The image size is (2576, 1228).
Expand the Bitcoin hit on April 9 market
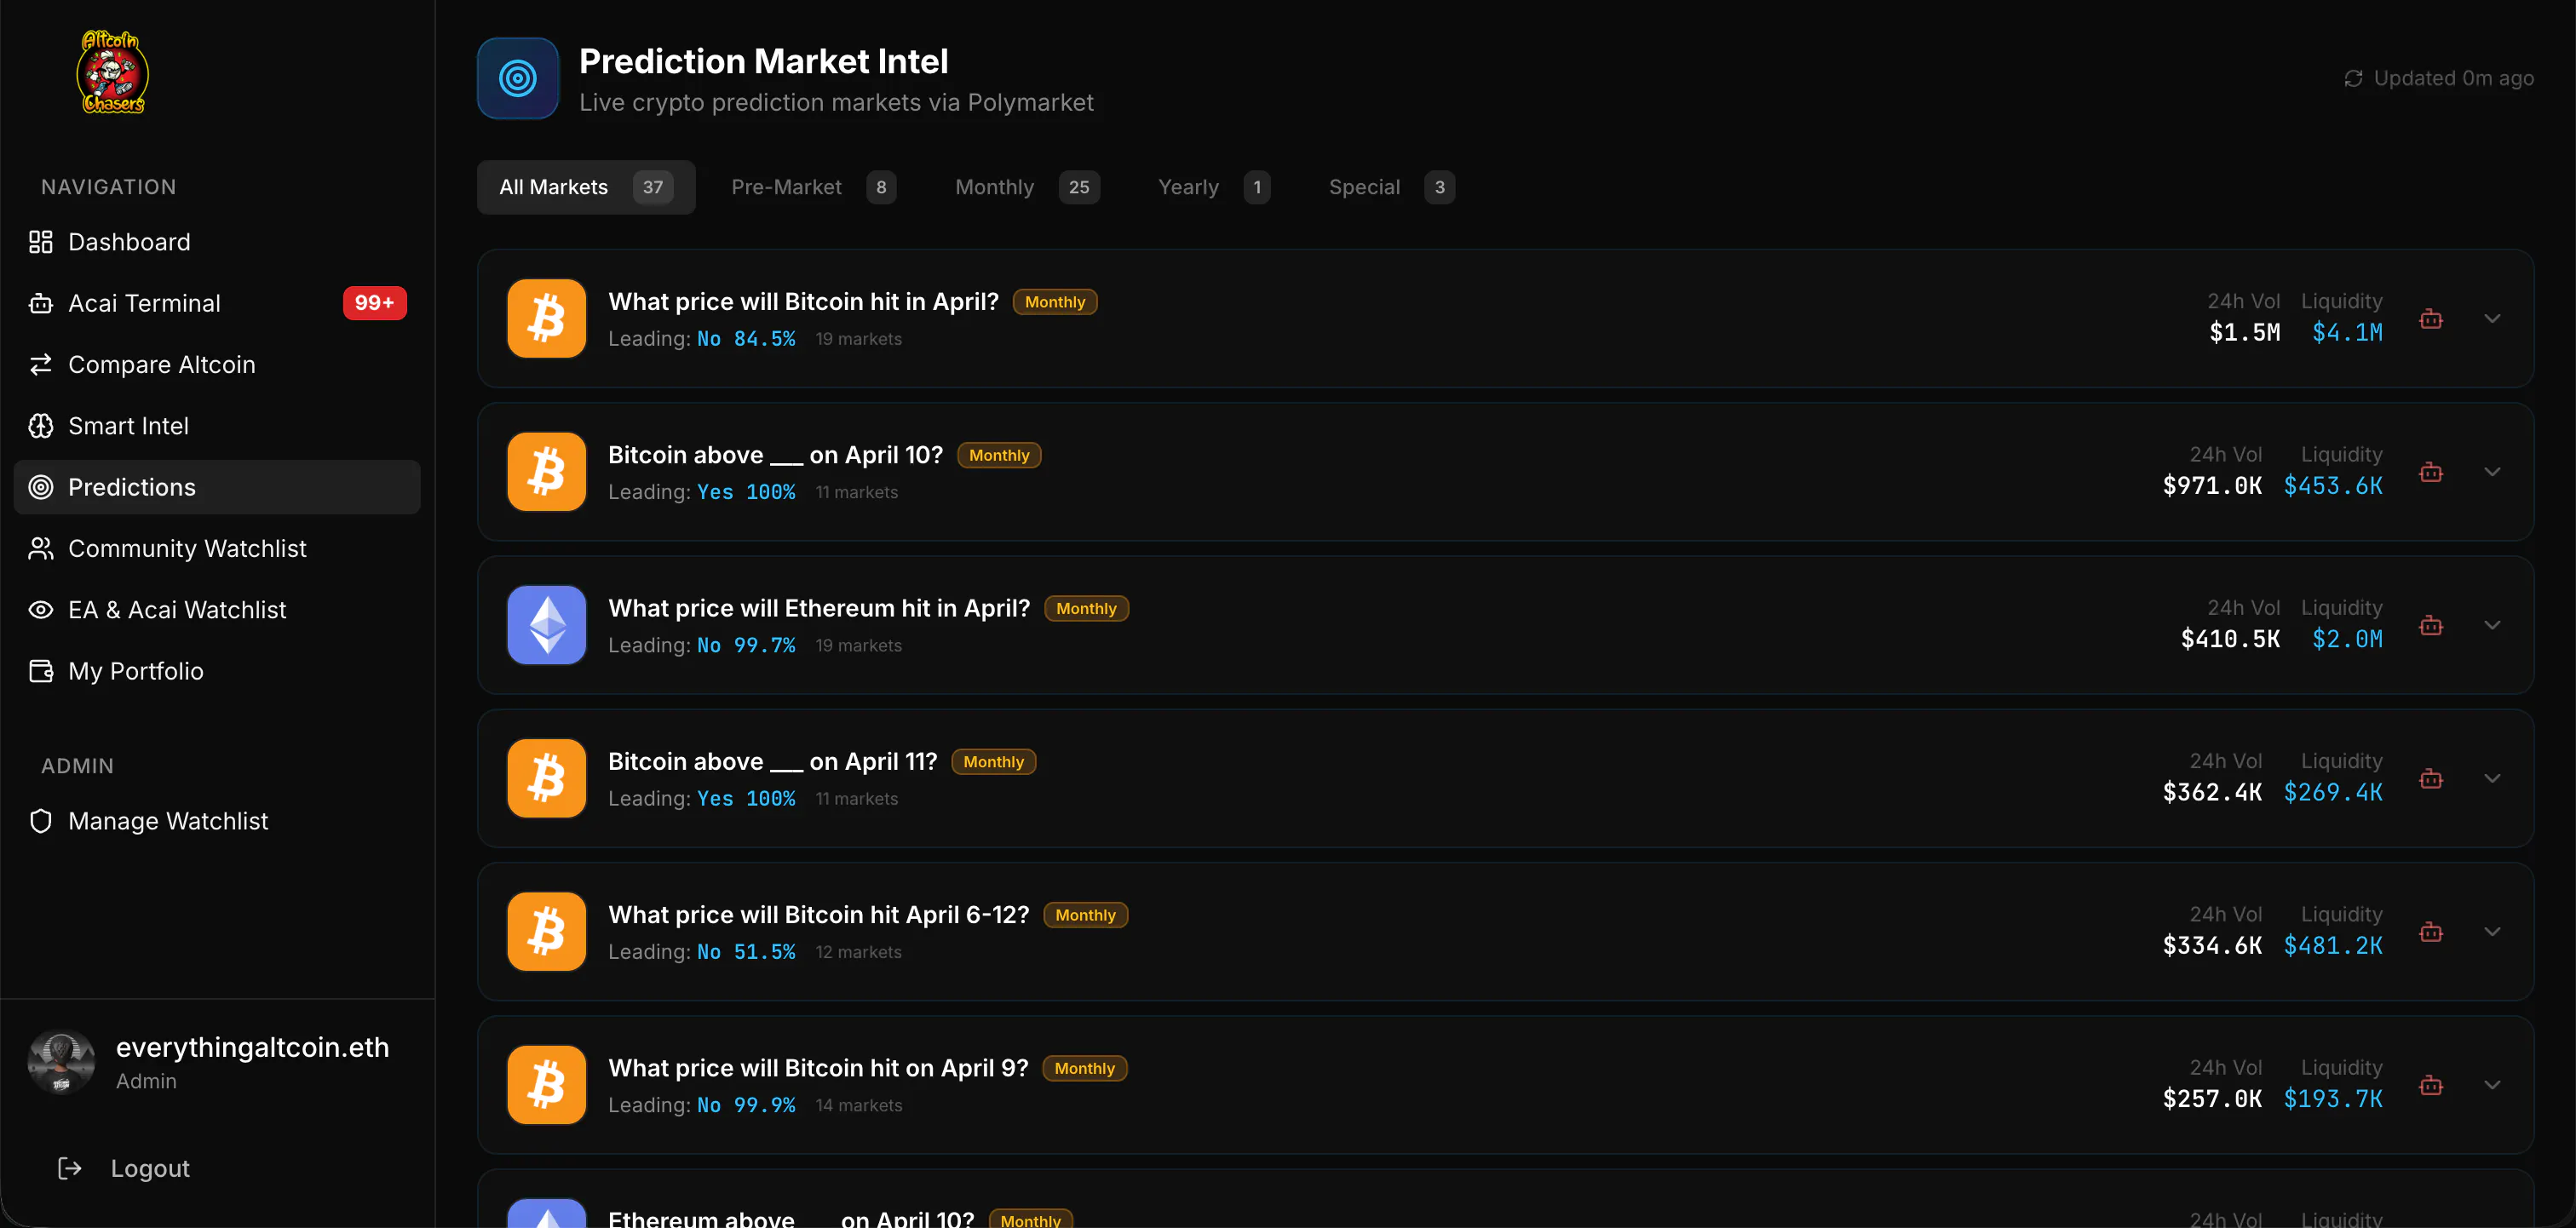coord(2493,1086)
